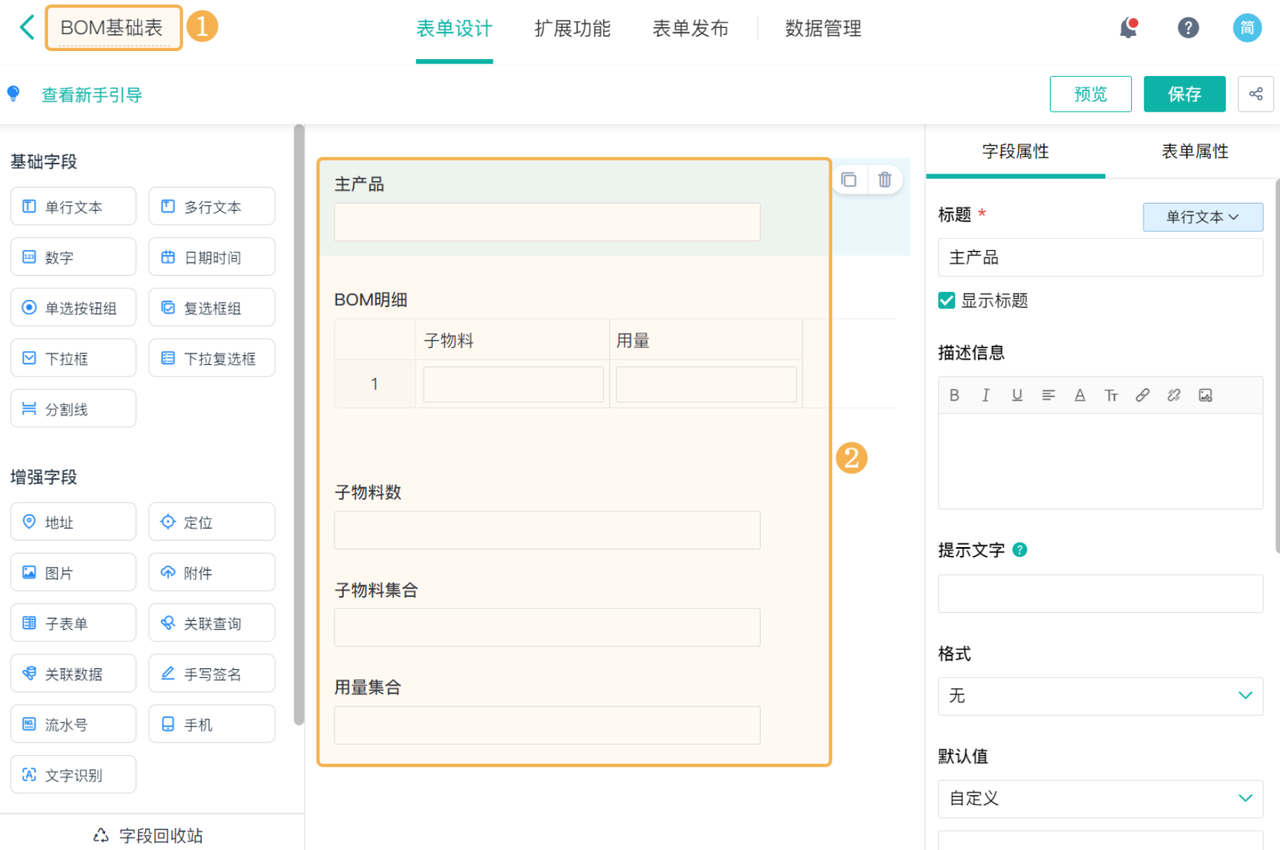
Task: Open the 默认值 自定义 dropdown
Action: click(x=1100, y=798)
